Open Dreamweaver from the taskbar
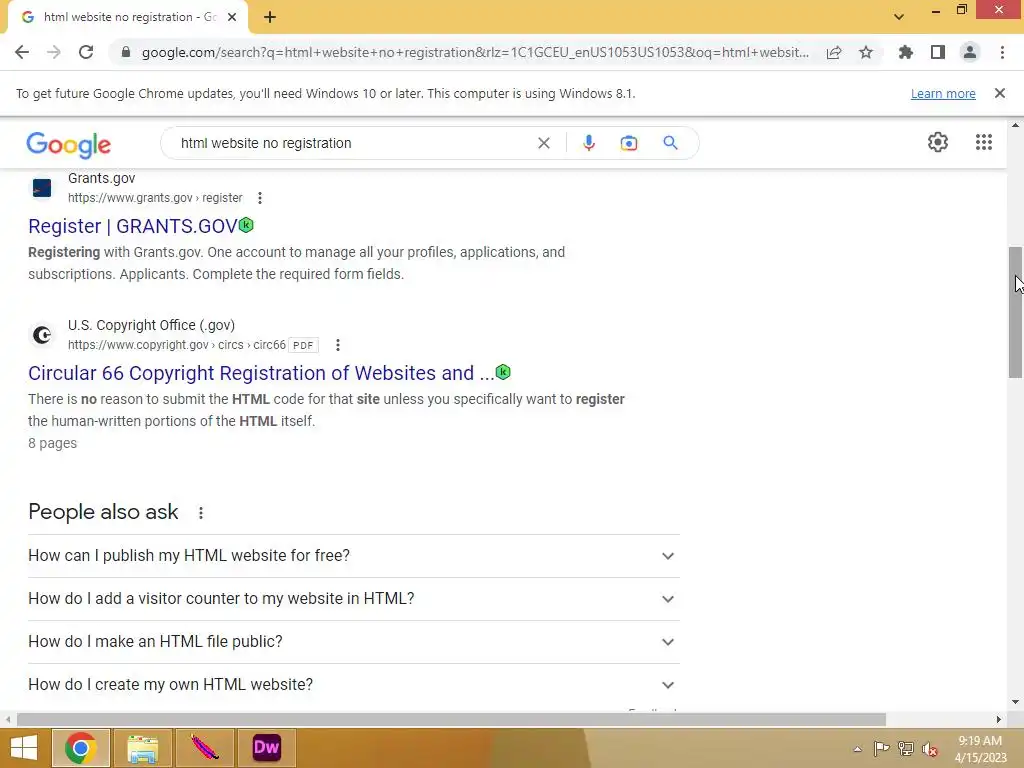1024x768 pixels. tap(266, 748)
